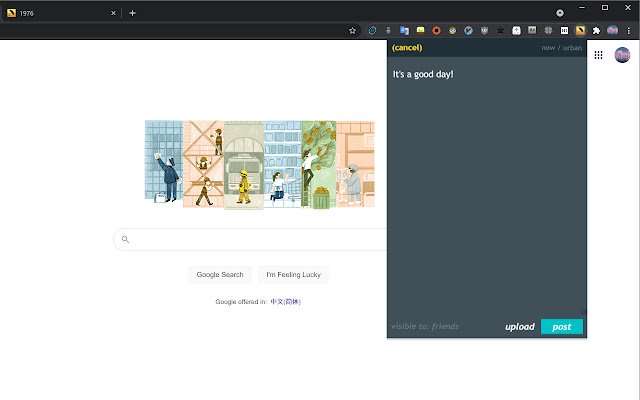Submit with the post button

[x=562, y=327]
